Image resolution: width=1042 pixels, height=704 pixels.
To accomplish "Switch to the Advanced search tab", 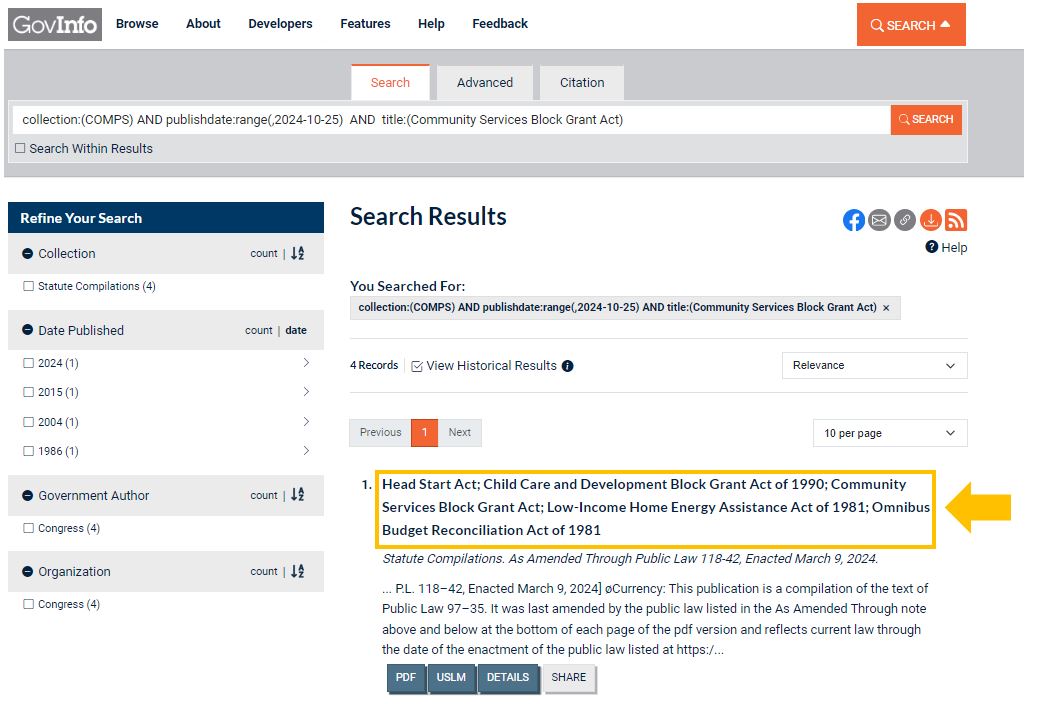I will tap(485, 83).
